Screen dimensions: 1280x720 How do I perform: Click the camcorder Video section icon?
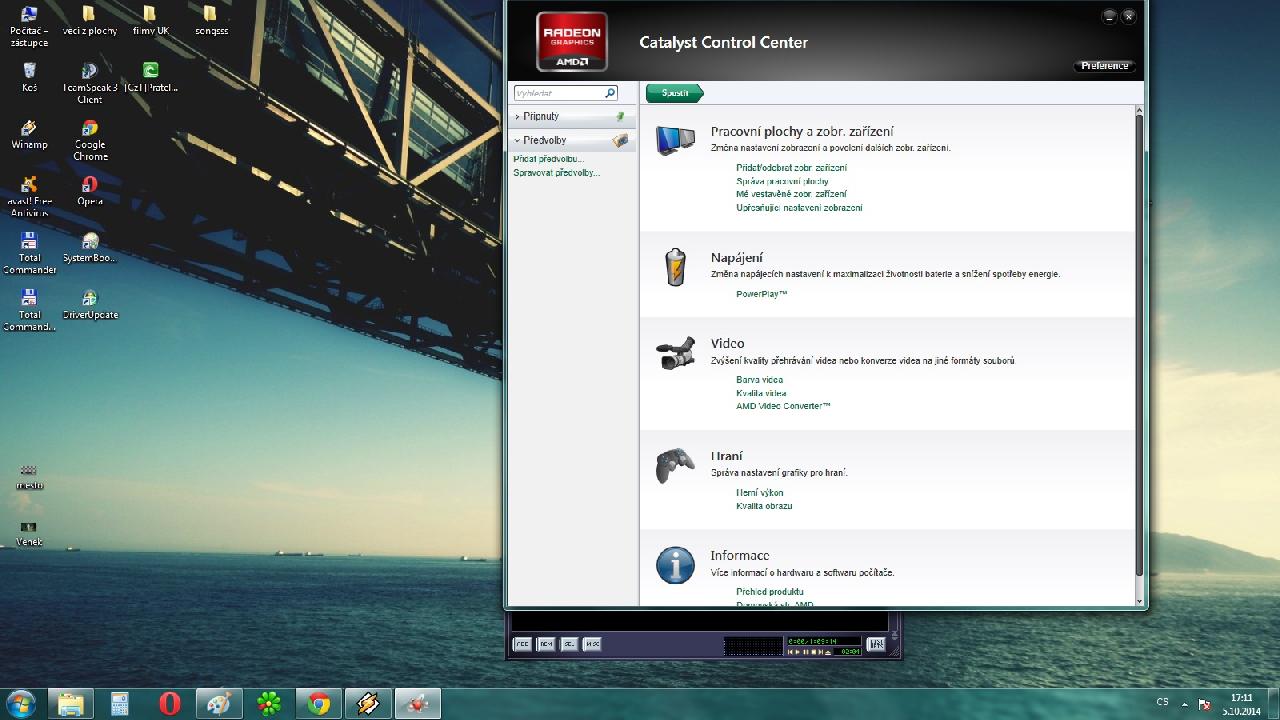[x=675, y=353]
